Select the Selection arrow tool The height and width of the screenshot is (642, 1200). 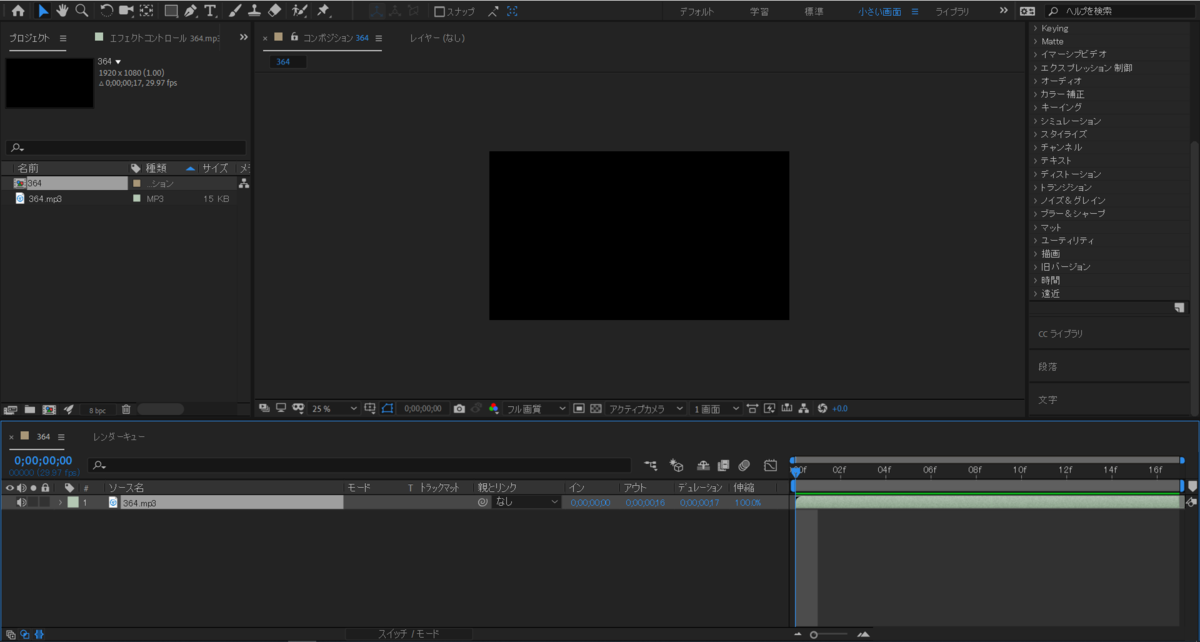coord(43,11)
